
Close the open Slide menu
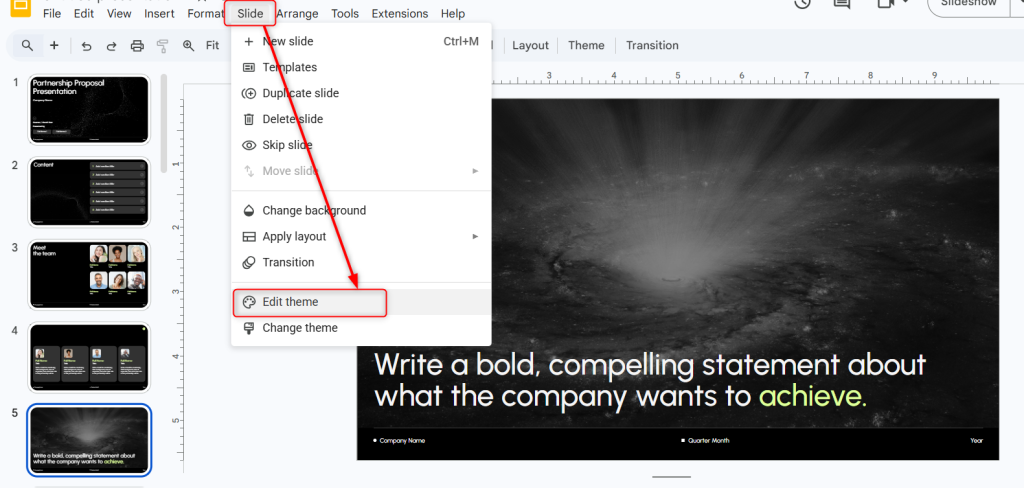pos(250,13)
